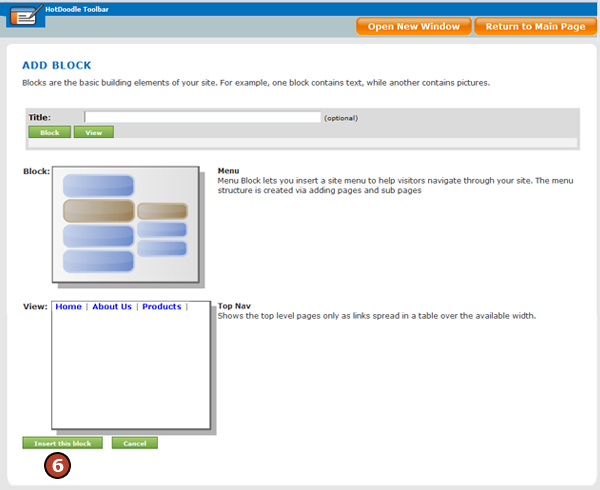The image size is (600, 490).
Task: Select the bold 'Menu' block name
Action: 228,171
